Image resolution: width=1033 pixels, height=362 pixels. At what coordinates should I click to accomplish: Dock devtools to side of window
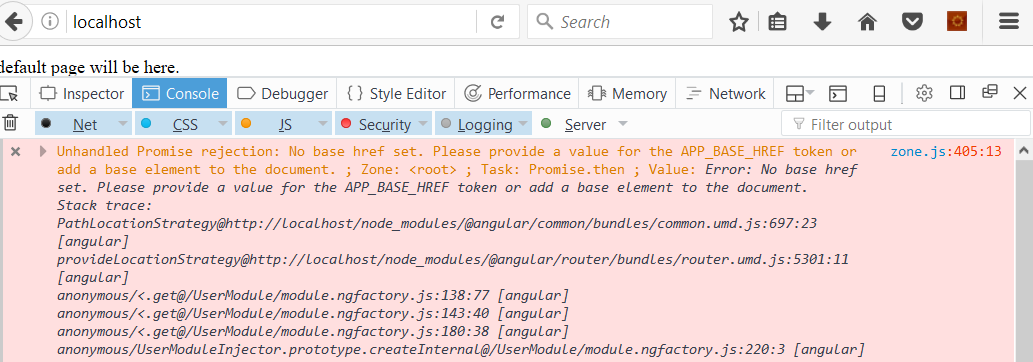957,93
